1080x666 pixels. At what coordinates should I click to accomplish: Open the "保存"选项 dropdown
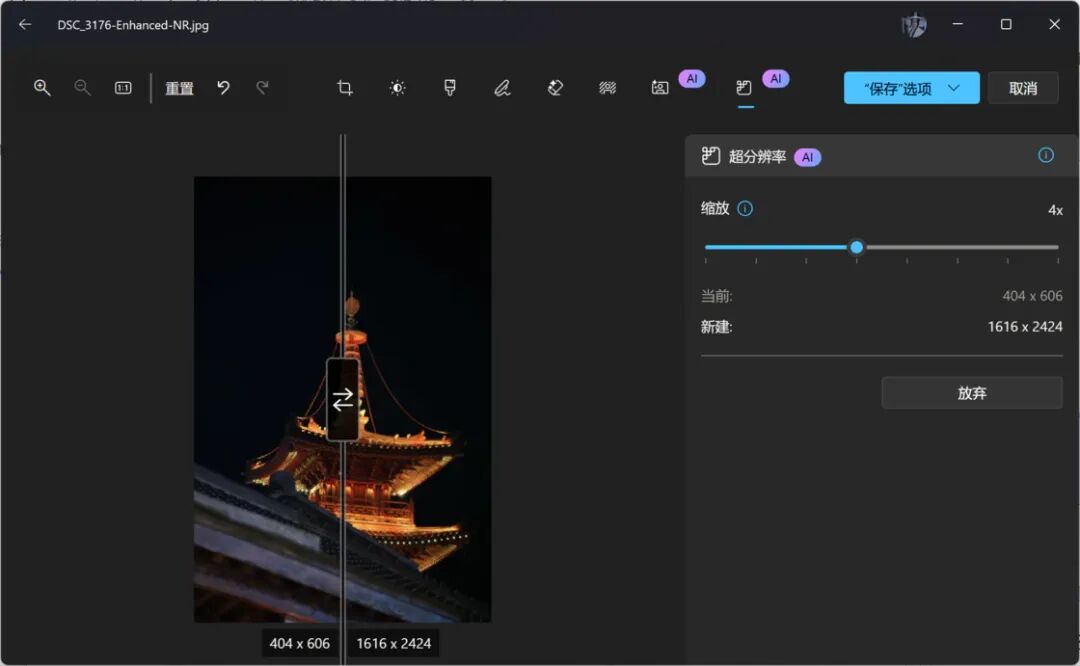(x=911, y=88)
